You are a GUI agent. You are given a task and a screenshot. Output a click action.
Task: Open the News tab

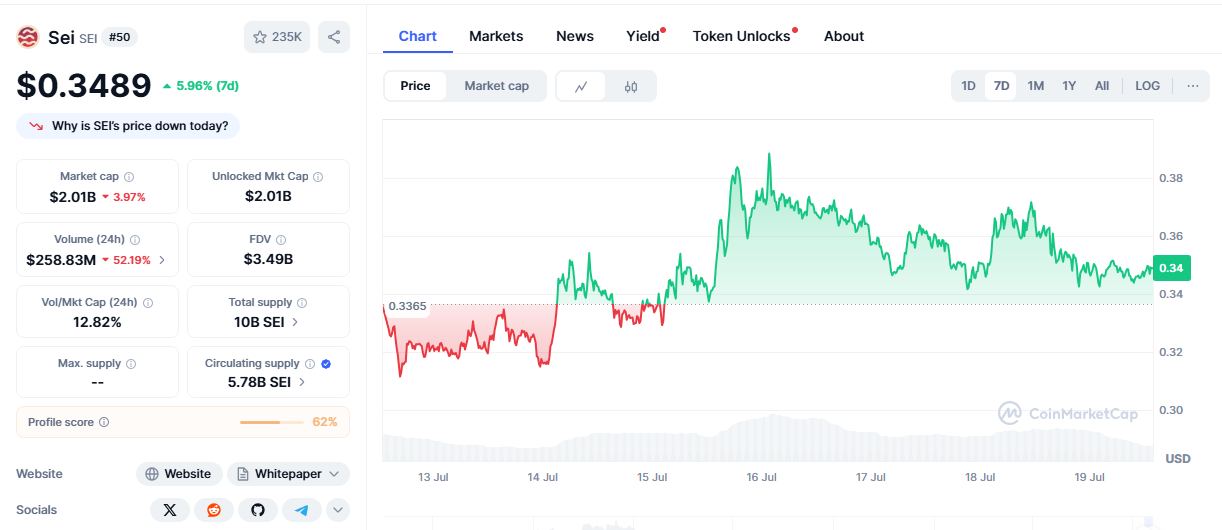coord(575,36)
